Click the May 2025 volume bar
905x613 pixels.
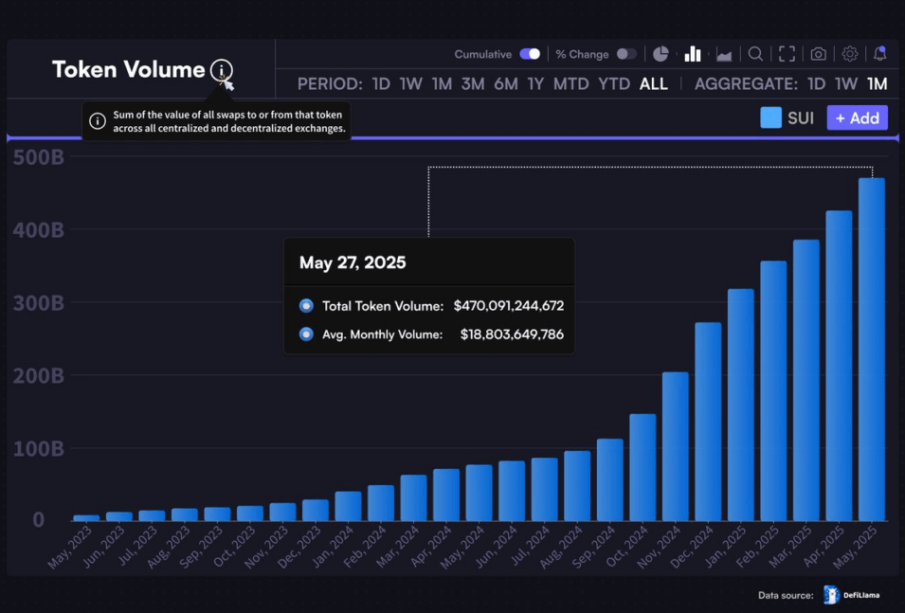(871, 350)
